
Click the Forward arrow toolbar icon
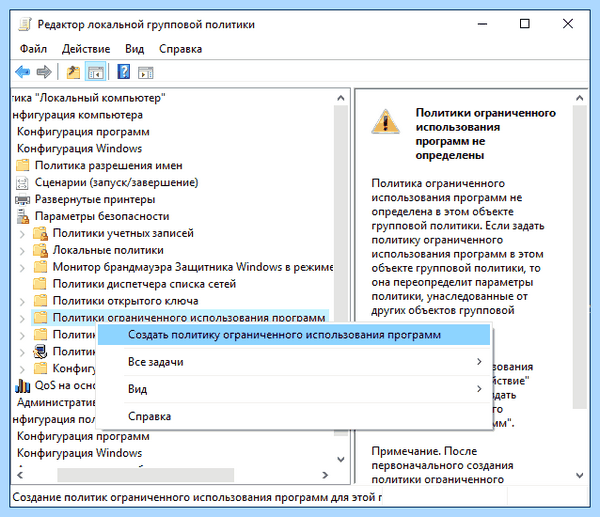coord(44,72)
